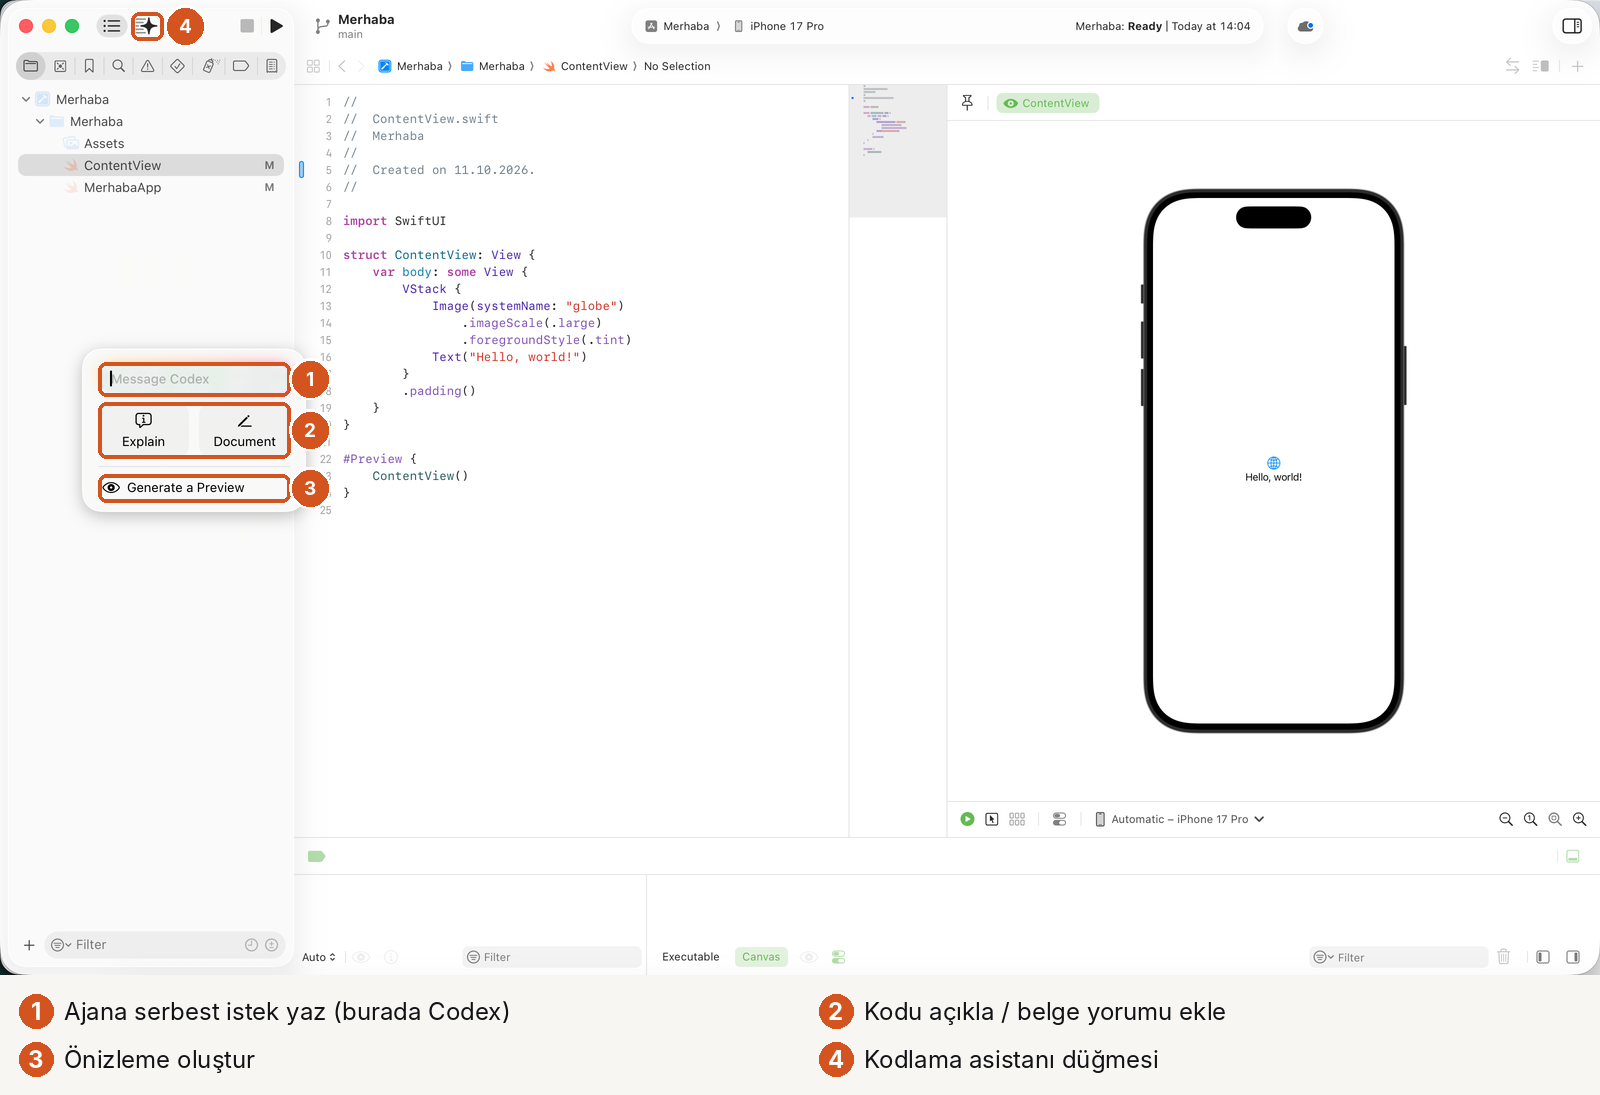
Task: Switch console to Executable output
Action: coord(690,957)
